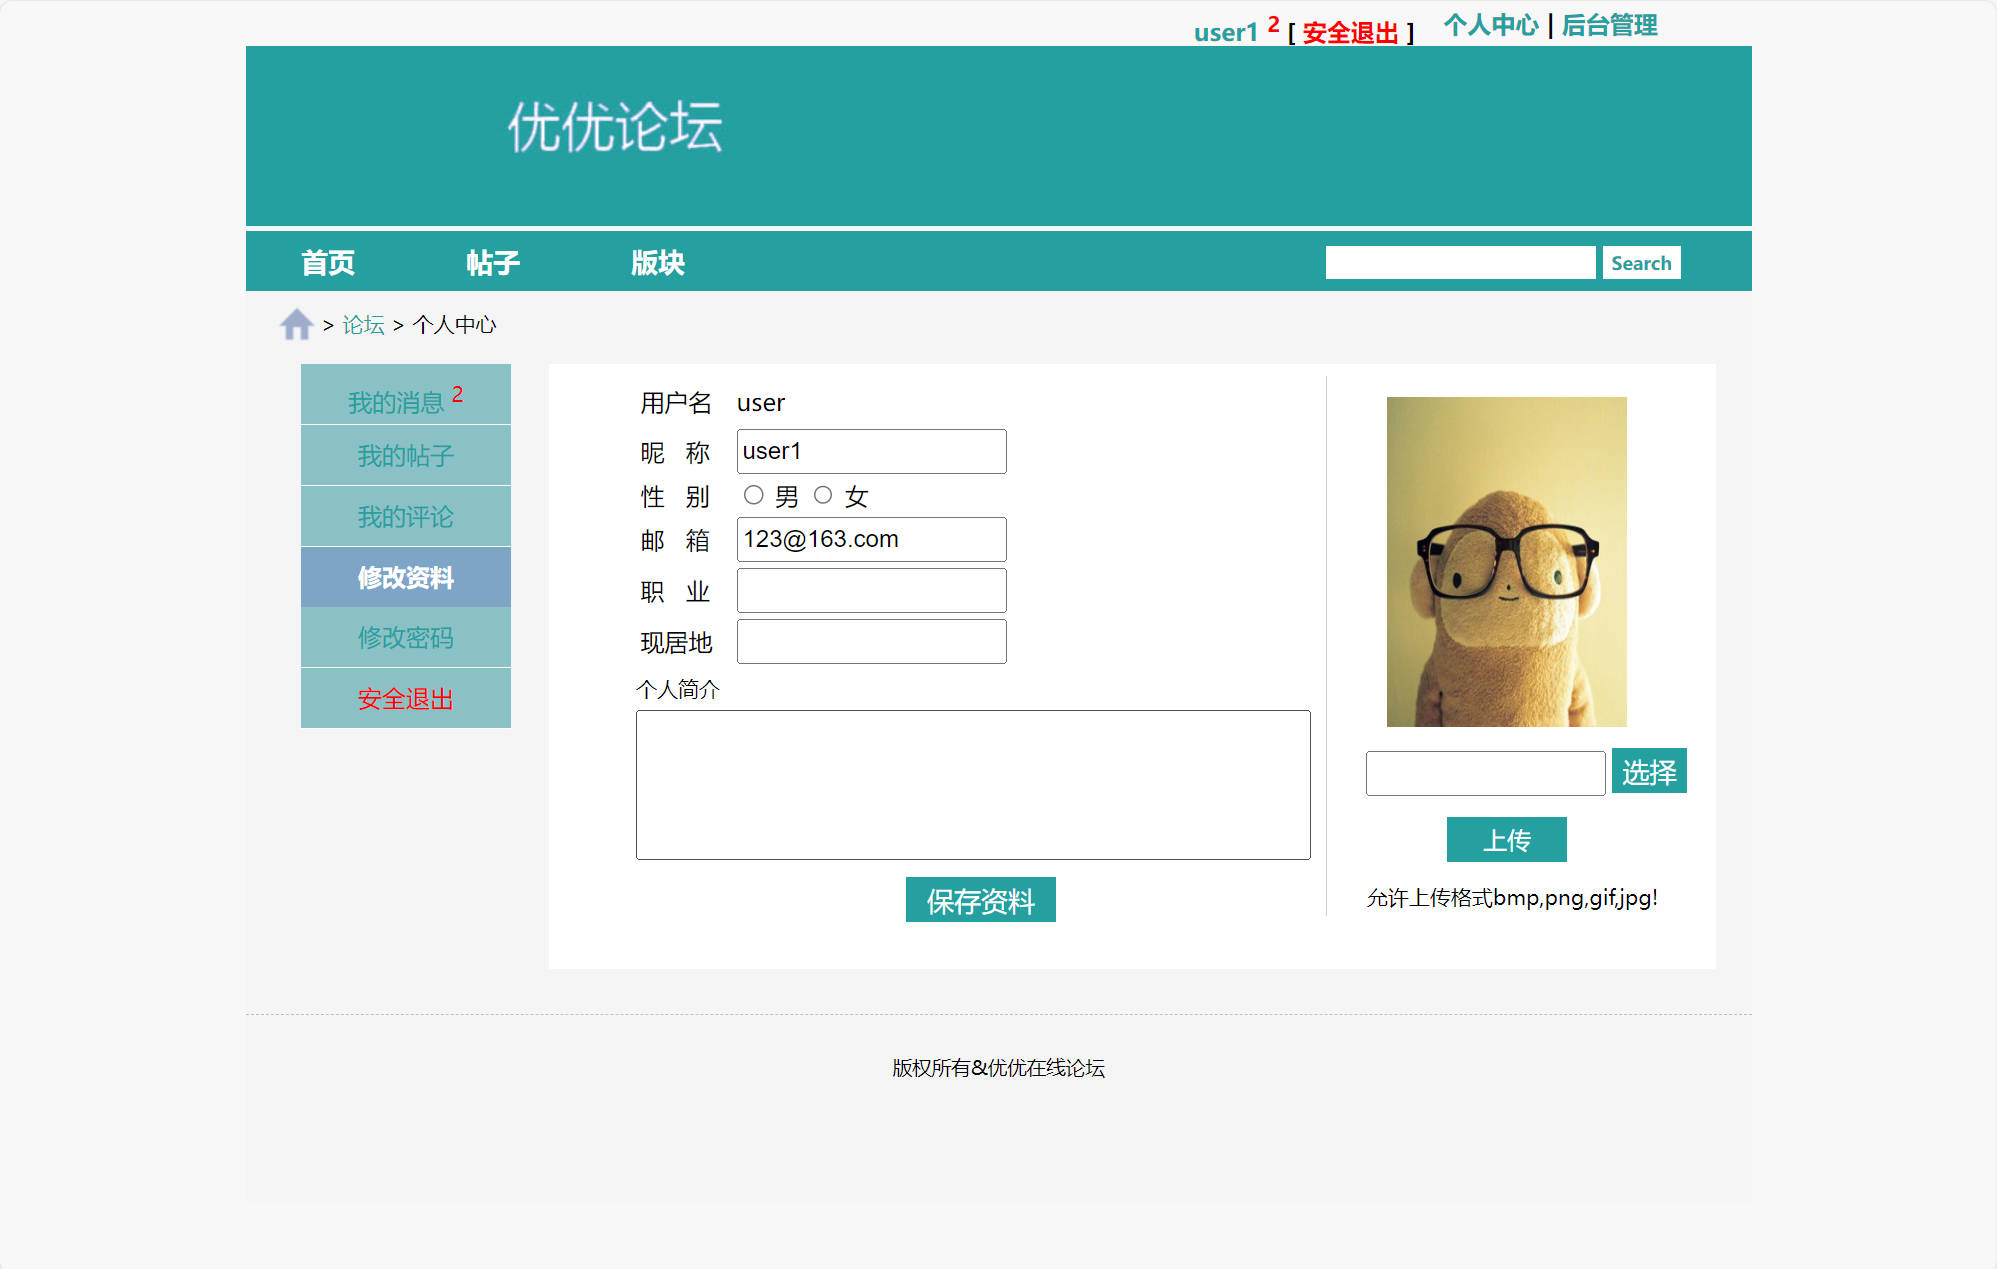Click the Search button

(x=1641, y=262)
